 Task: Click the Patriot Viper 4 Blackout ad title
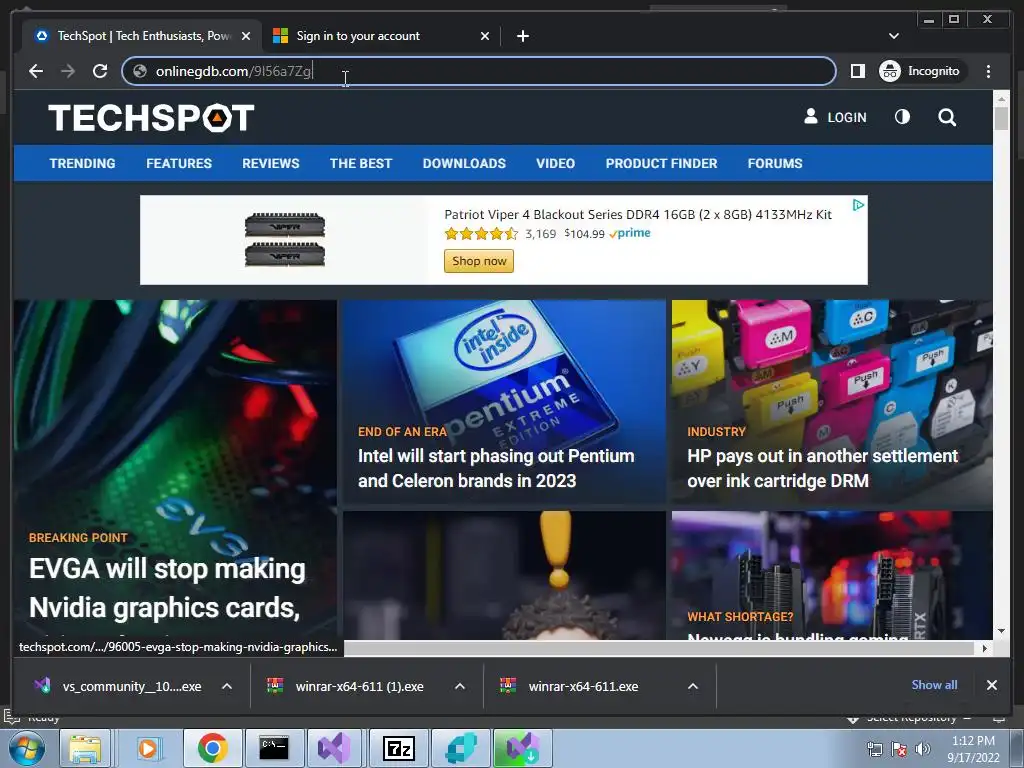coord(637,214)
